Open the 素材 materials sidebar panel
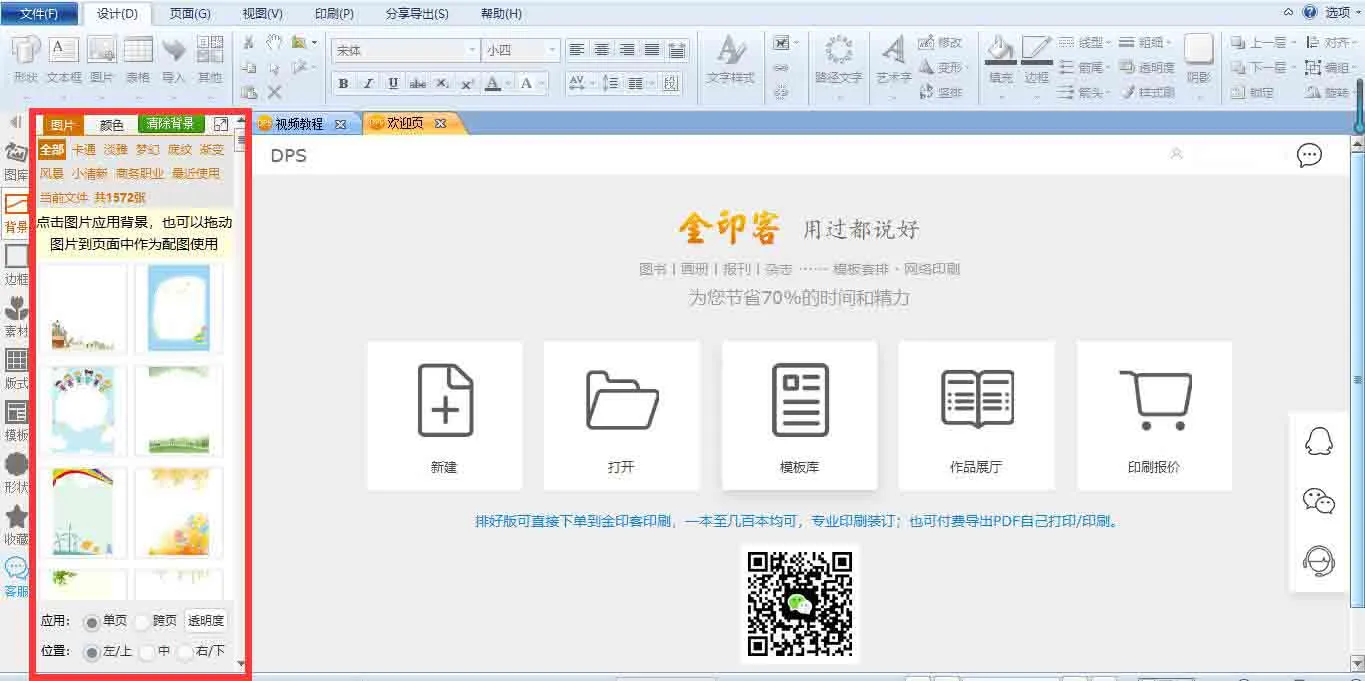Screen dimensions: 1365x681 [16, 316]
